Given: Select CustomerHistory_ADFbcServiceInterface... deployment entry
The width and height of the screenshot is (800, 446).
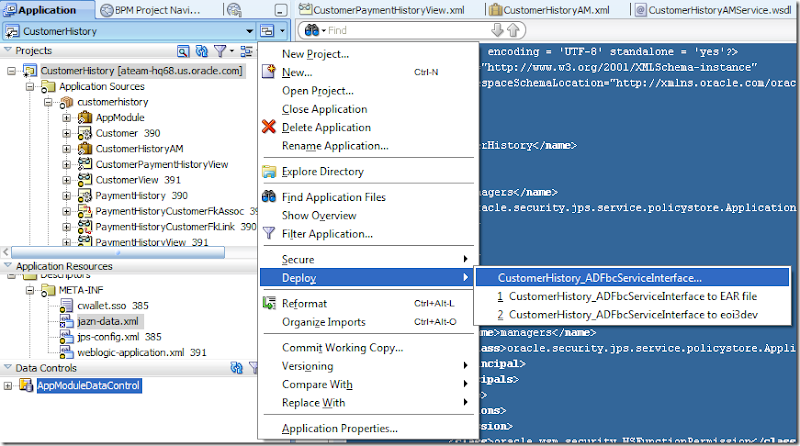Looking at the screenshot, I should [632, 278].
